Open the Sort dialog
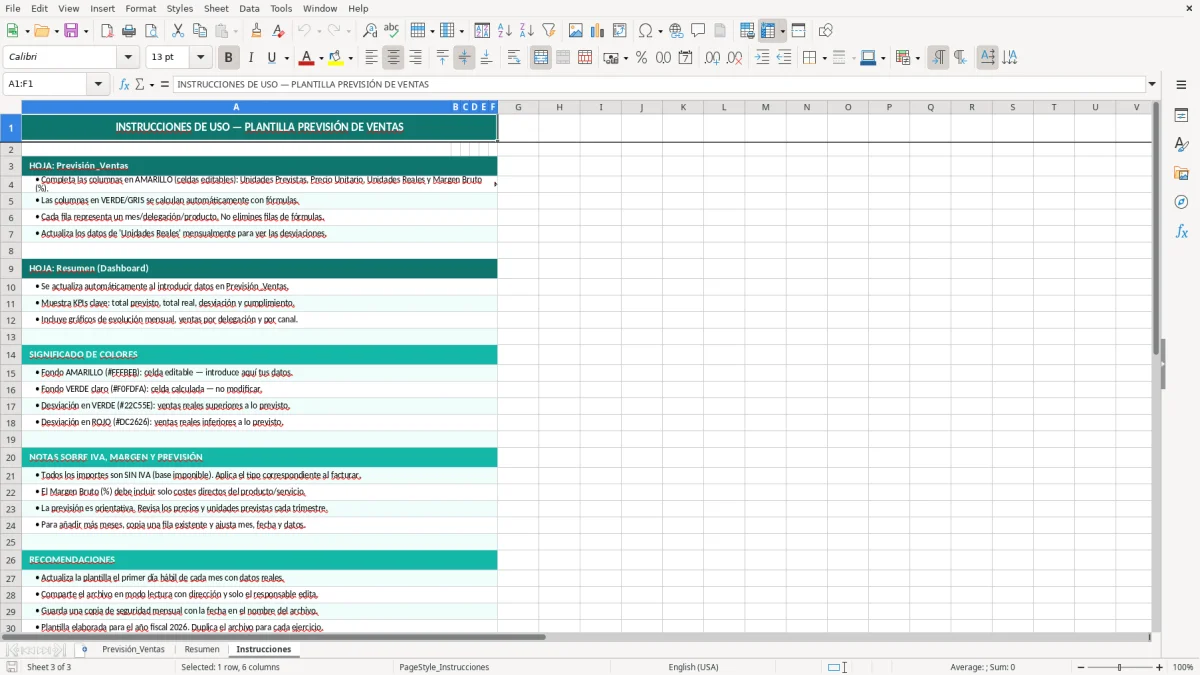 (x=482, y=31)
